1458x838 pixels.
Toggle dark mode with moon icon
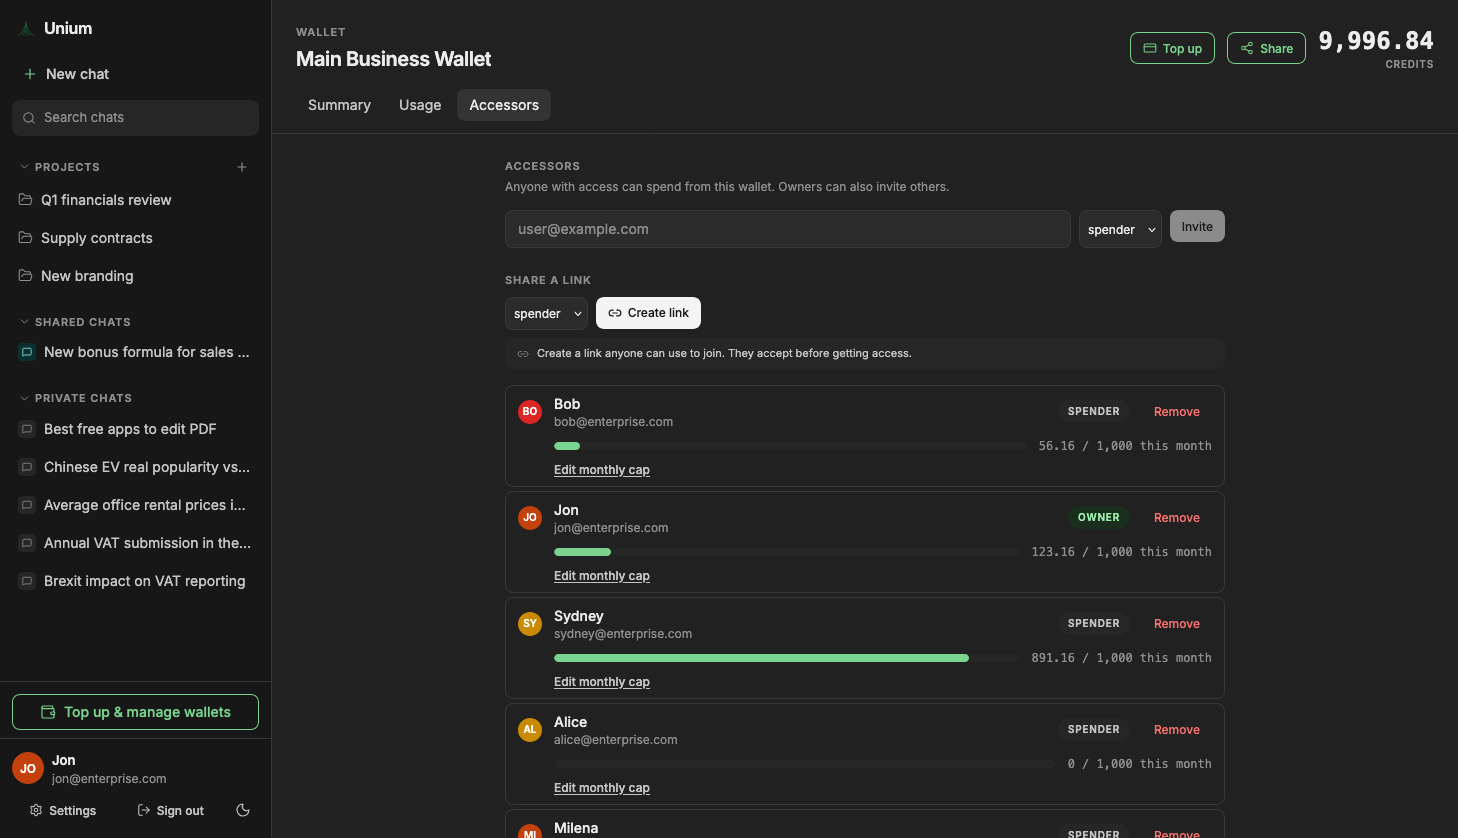coord(243,810)
